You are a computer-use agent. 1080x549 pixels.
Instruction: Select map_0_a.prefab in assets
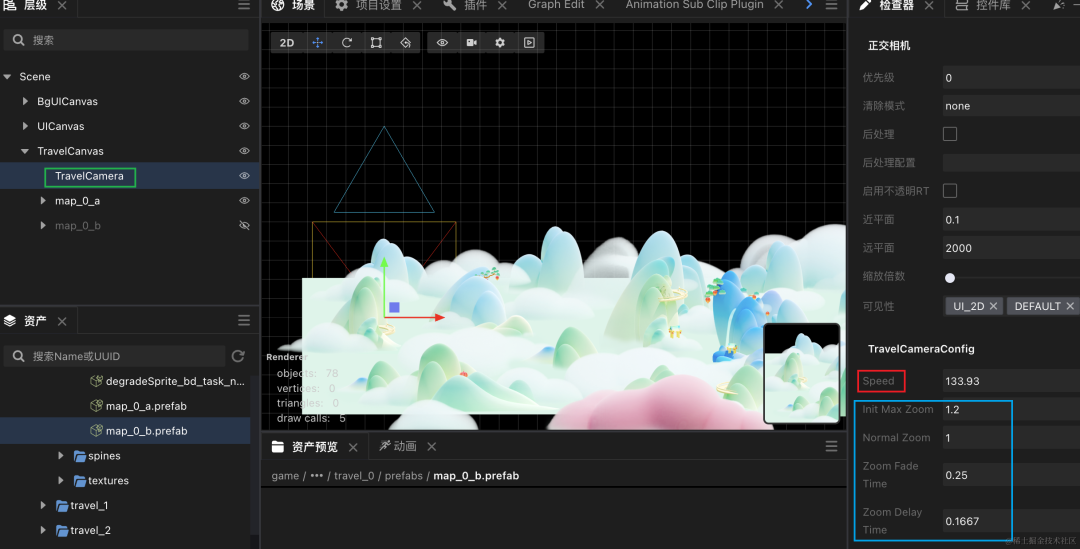[146, 406]
